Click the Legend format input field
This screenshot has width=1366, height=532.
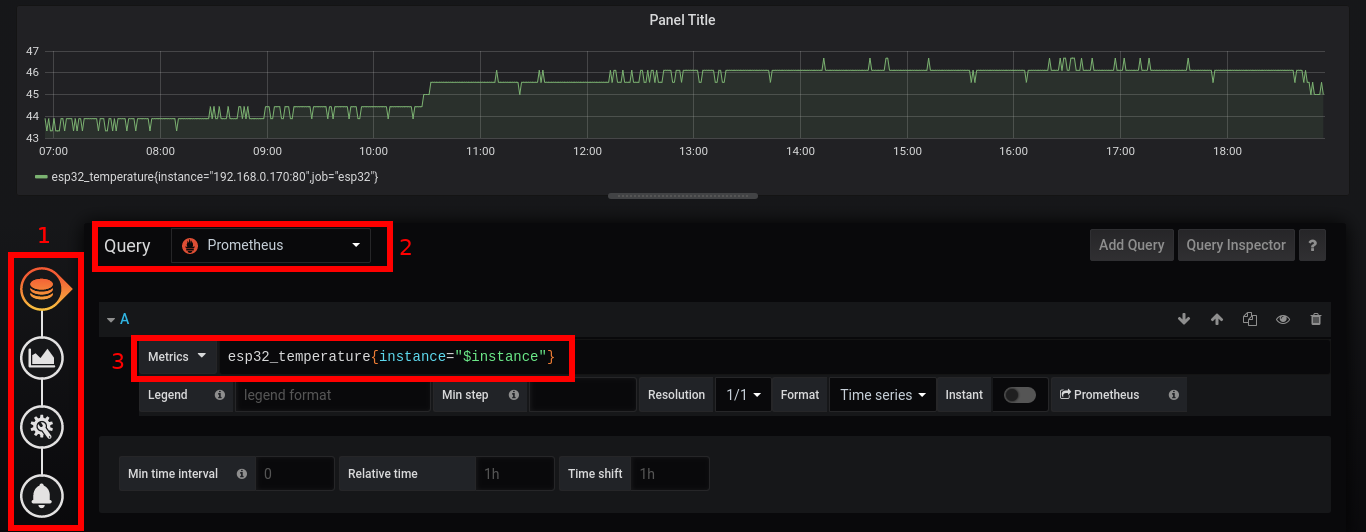pyautogui.click(x=332, y=395)
